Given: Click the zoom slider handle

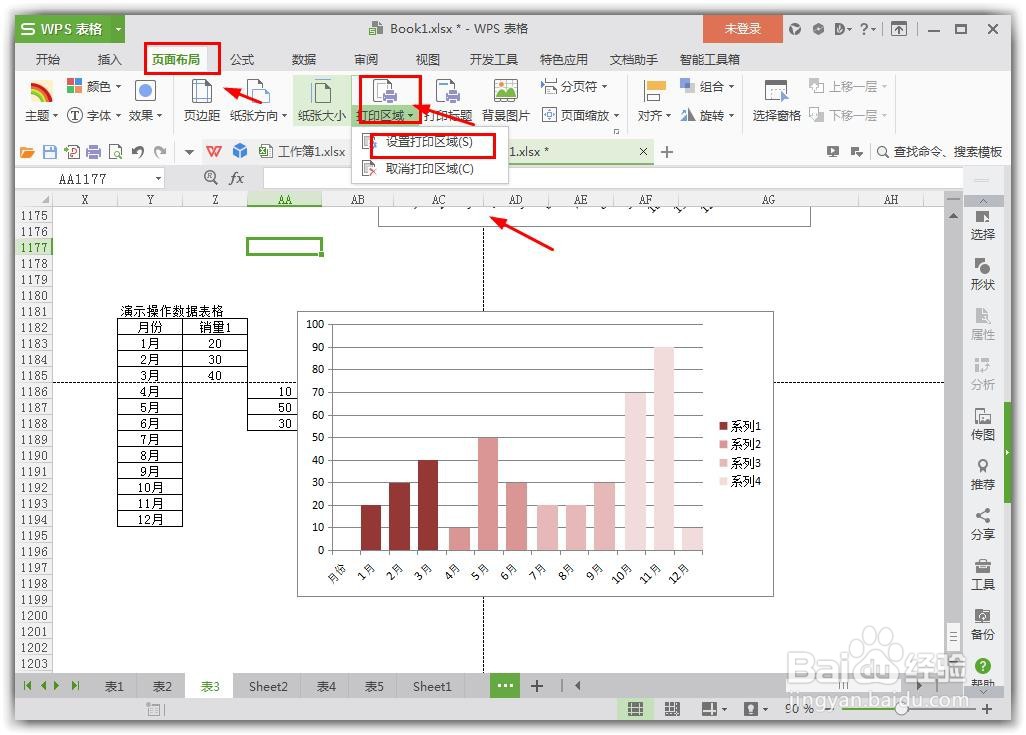Looking at the screenshot, I should [x=902, y=709].
